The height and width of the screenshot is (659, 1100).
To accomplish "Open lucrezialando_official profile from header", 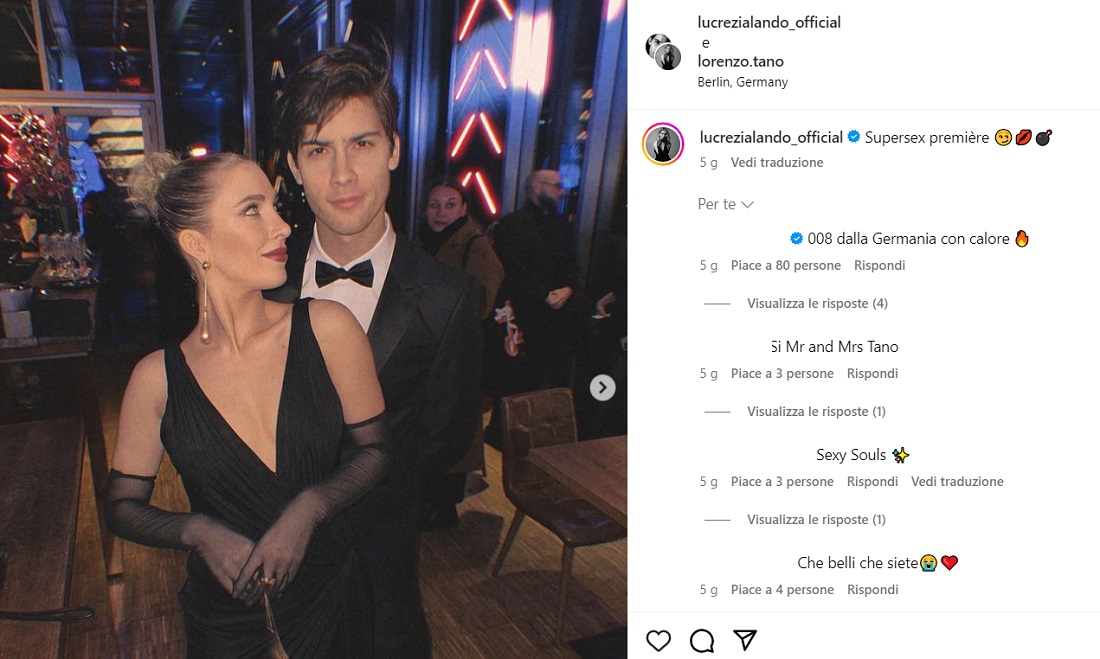I will [769, 22].
